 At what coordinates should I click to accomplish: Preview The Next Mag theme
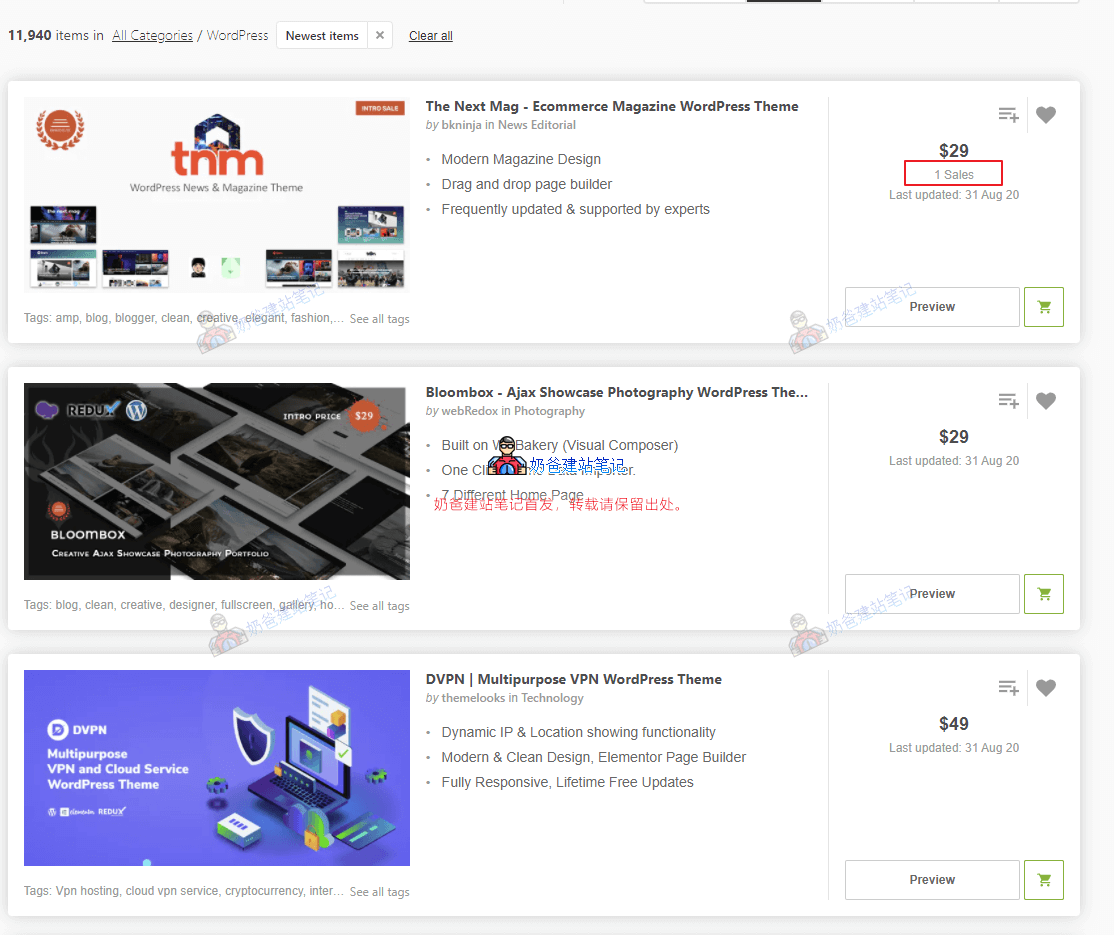click(932, 307)
